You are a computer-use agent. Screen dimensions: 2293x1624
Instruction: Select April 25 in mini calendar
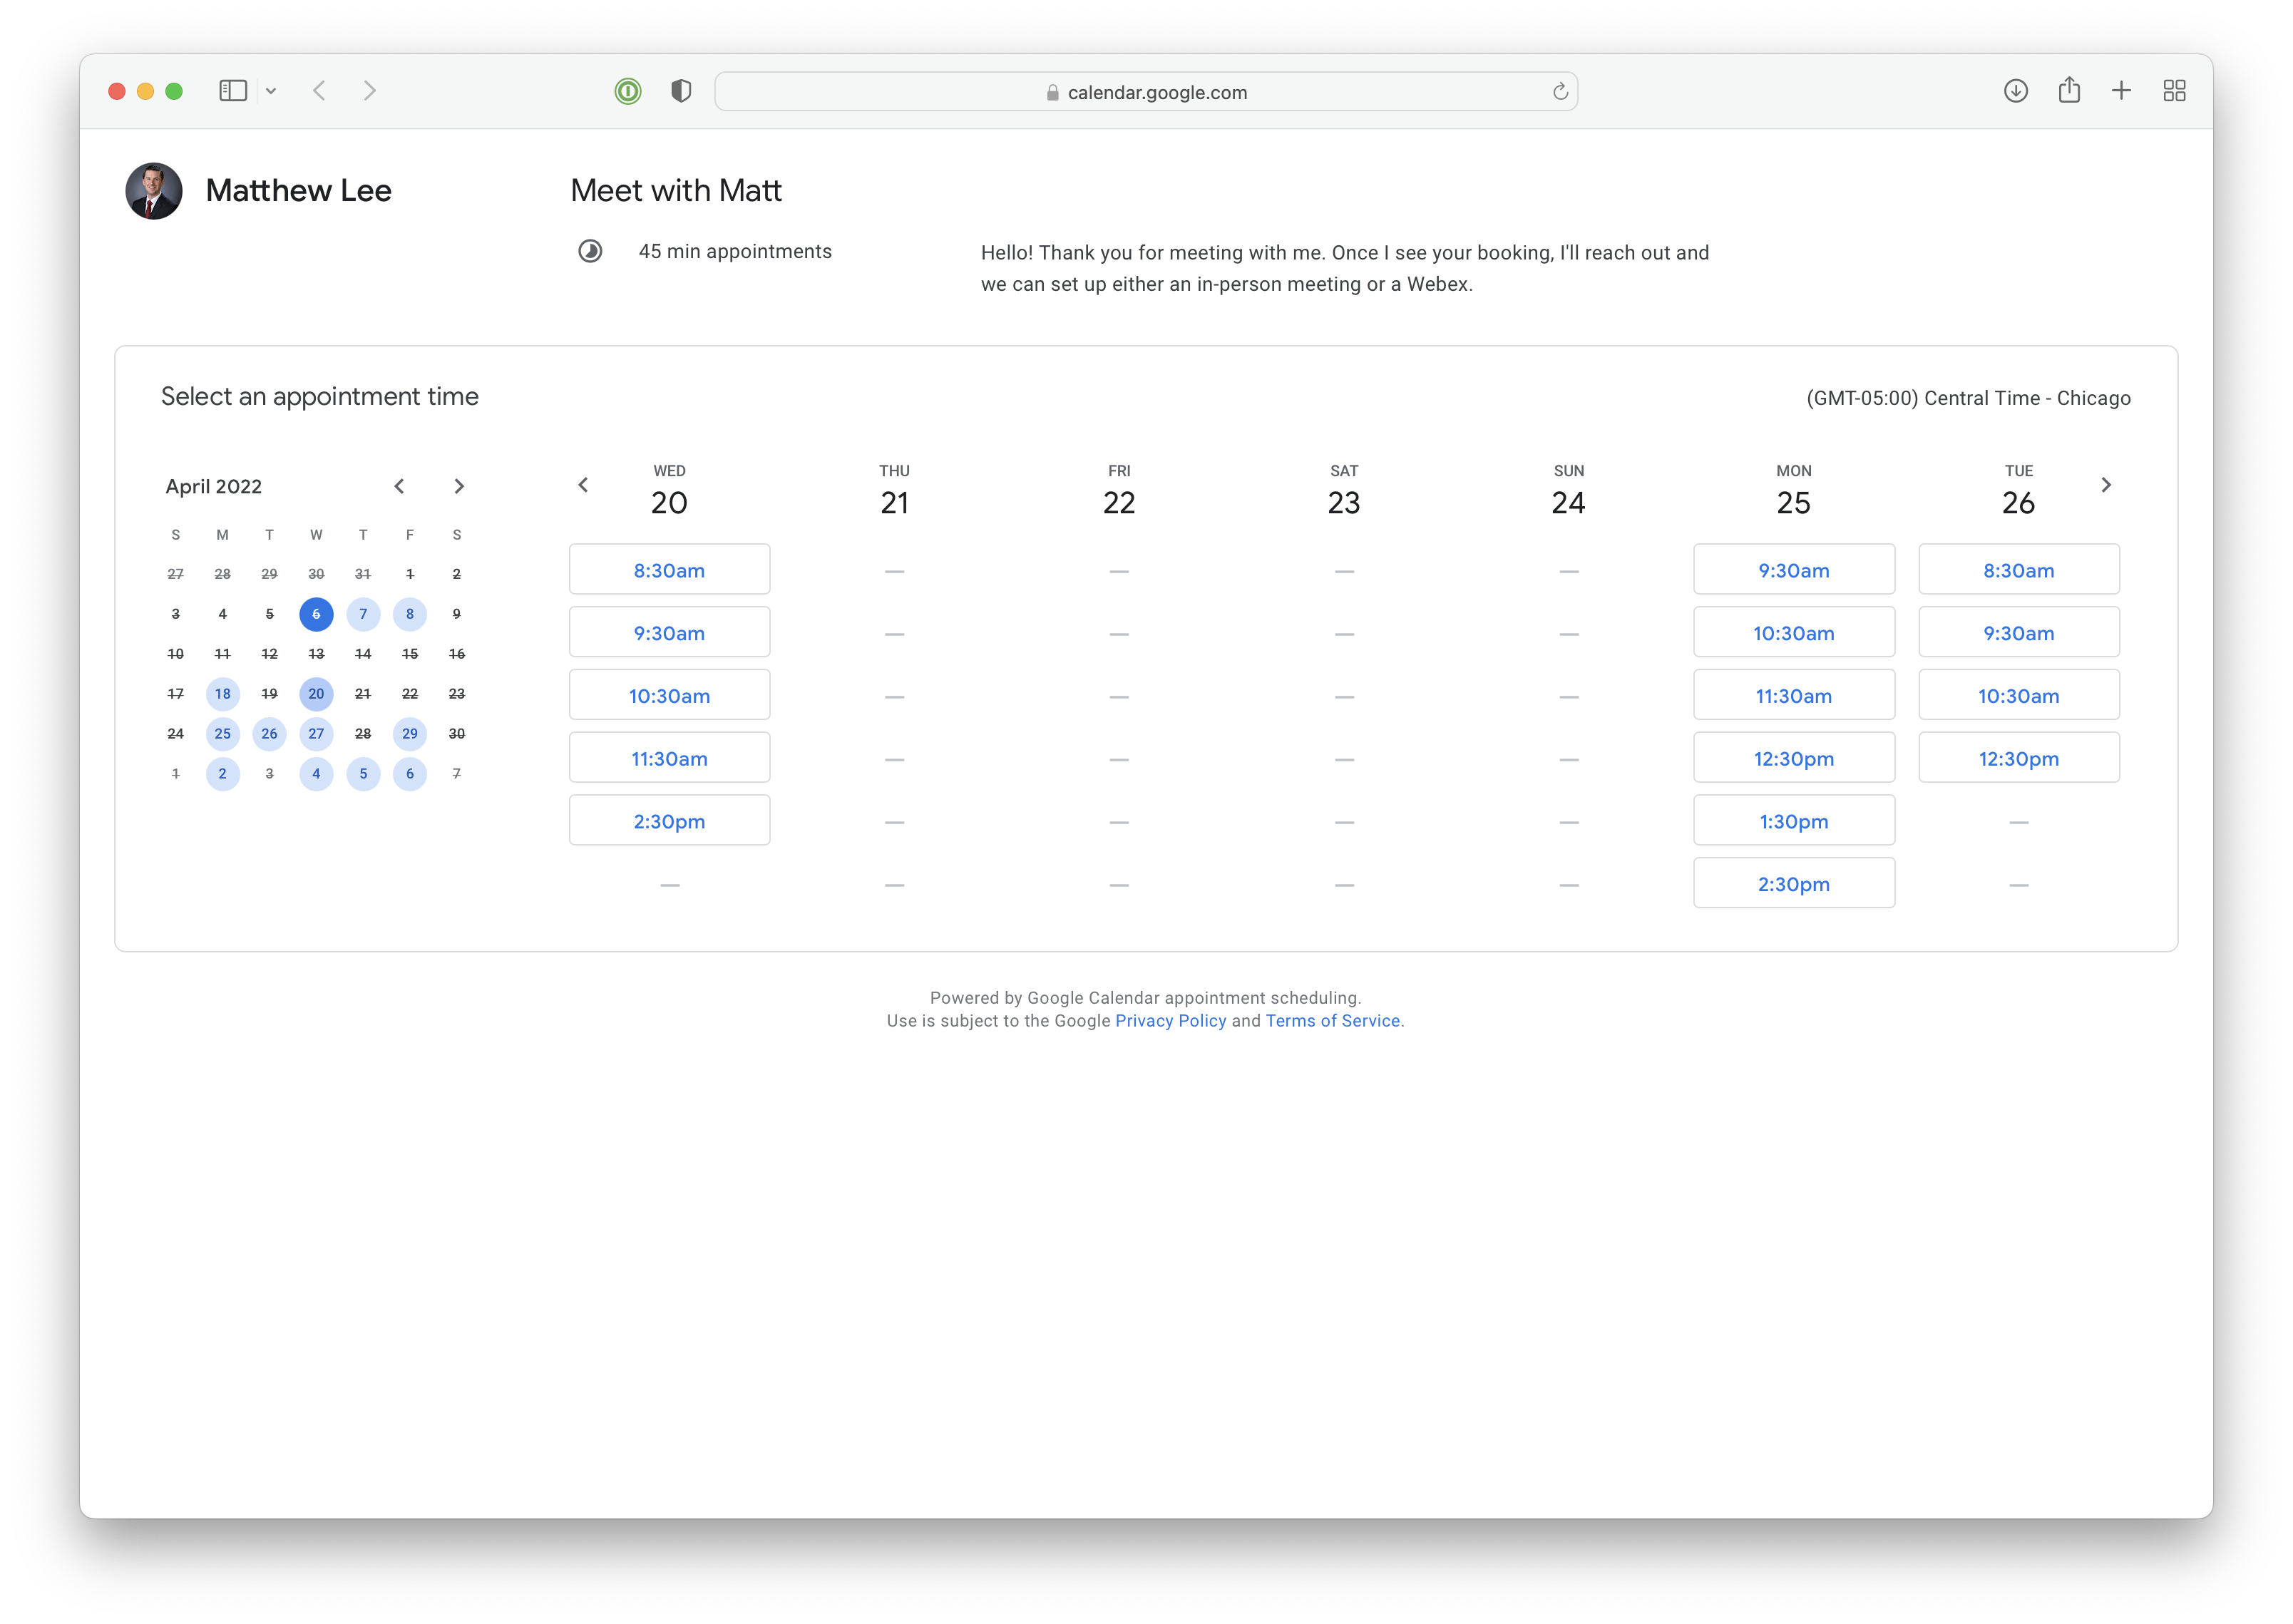(223, 734)
